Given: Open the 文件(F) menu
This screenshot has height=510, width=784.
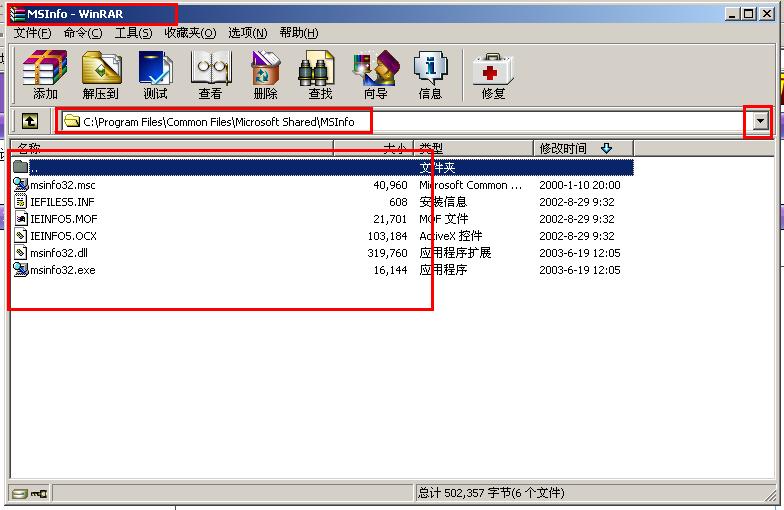Looking at the screenshot, I should tap(32, 33).
